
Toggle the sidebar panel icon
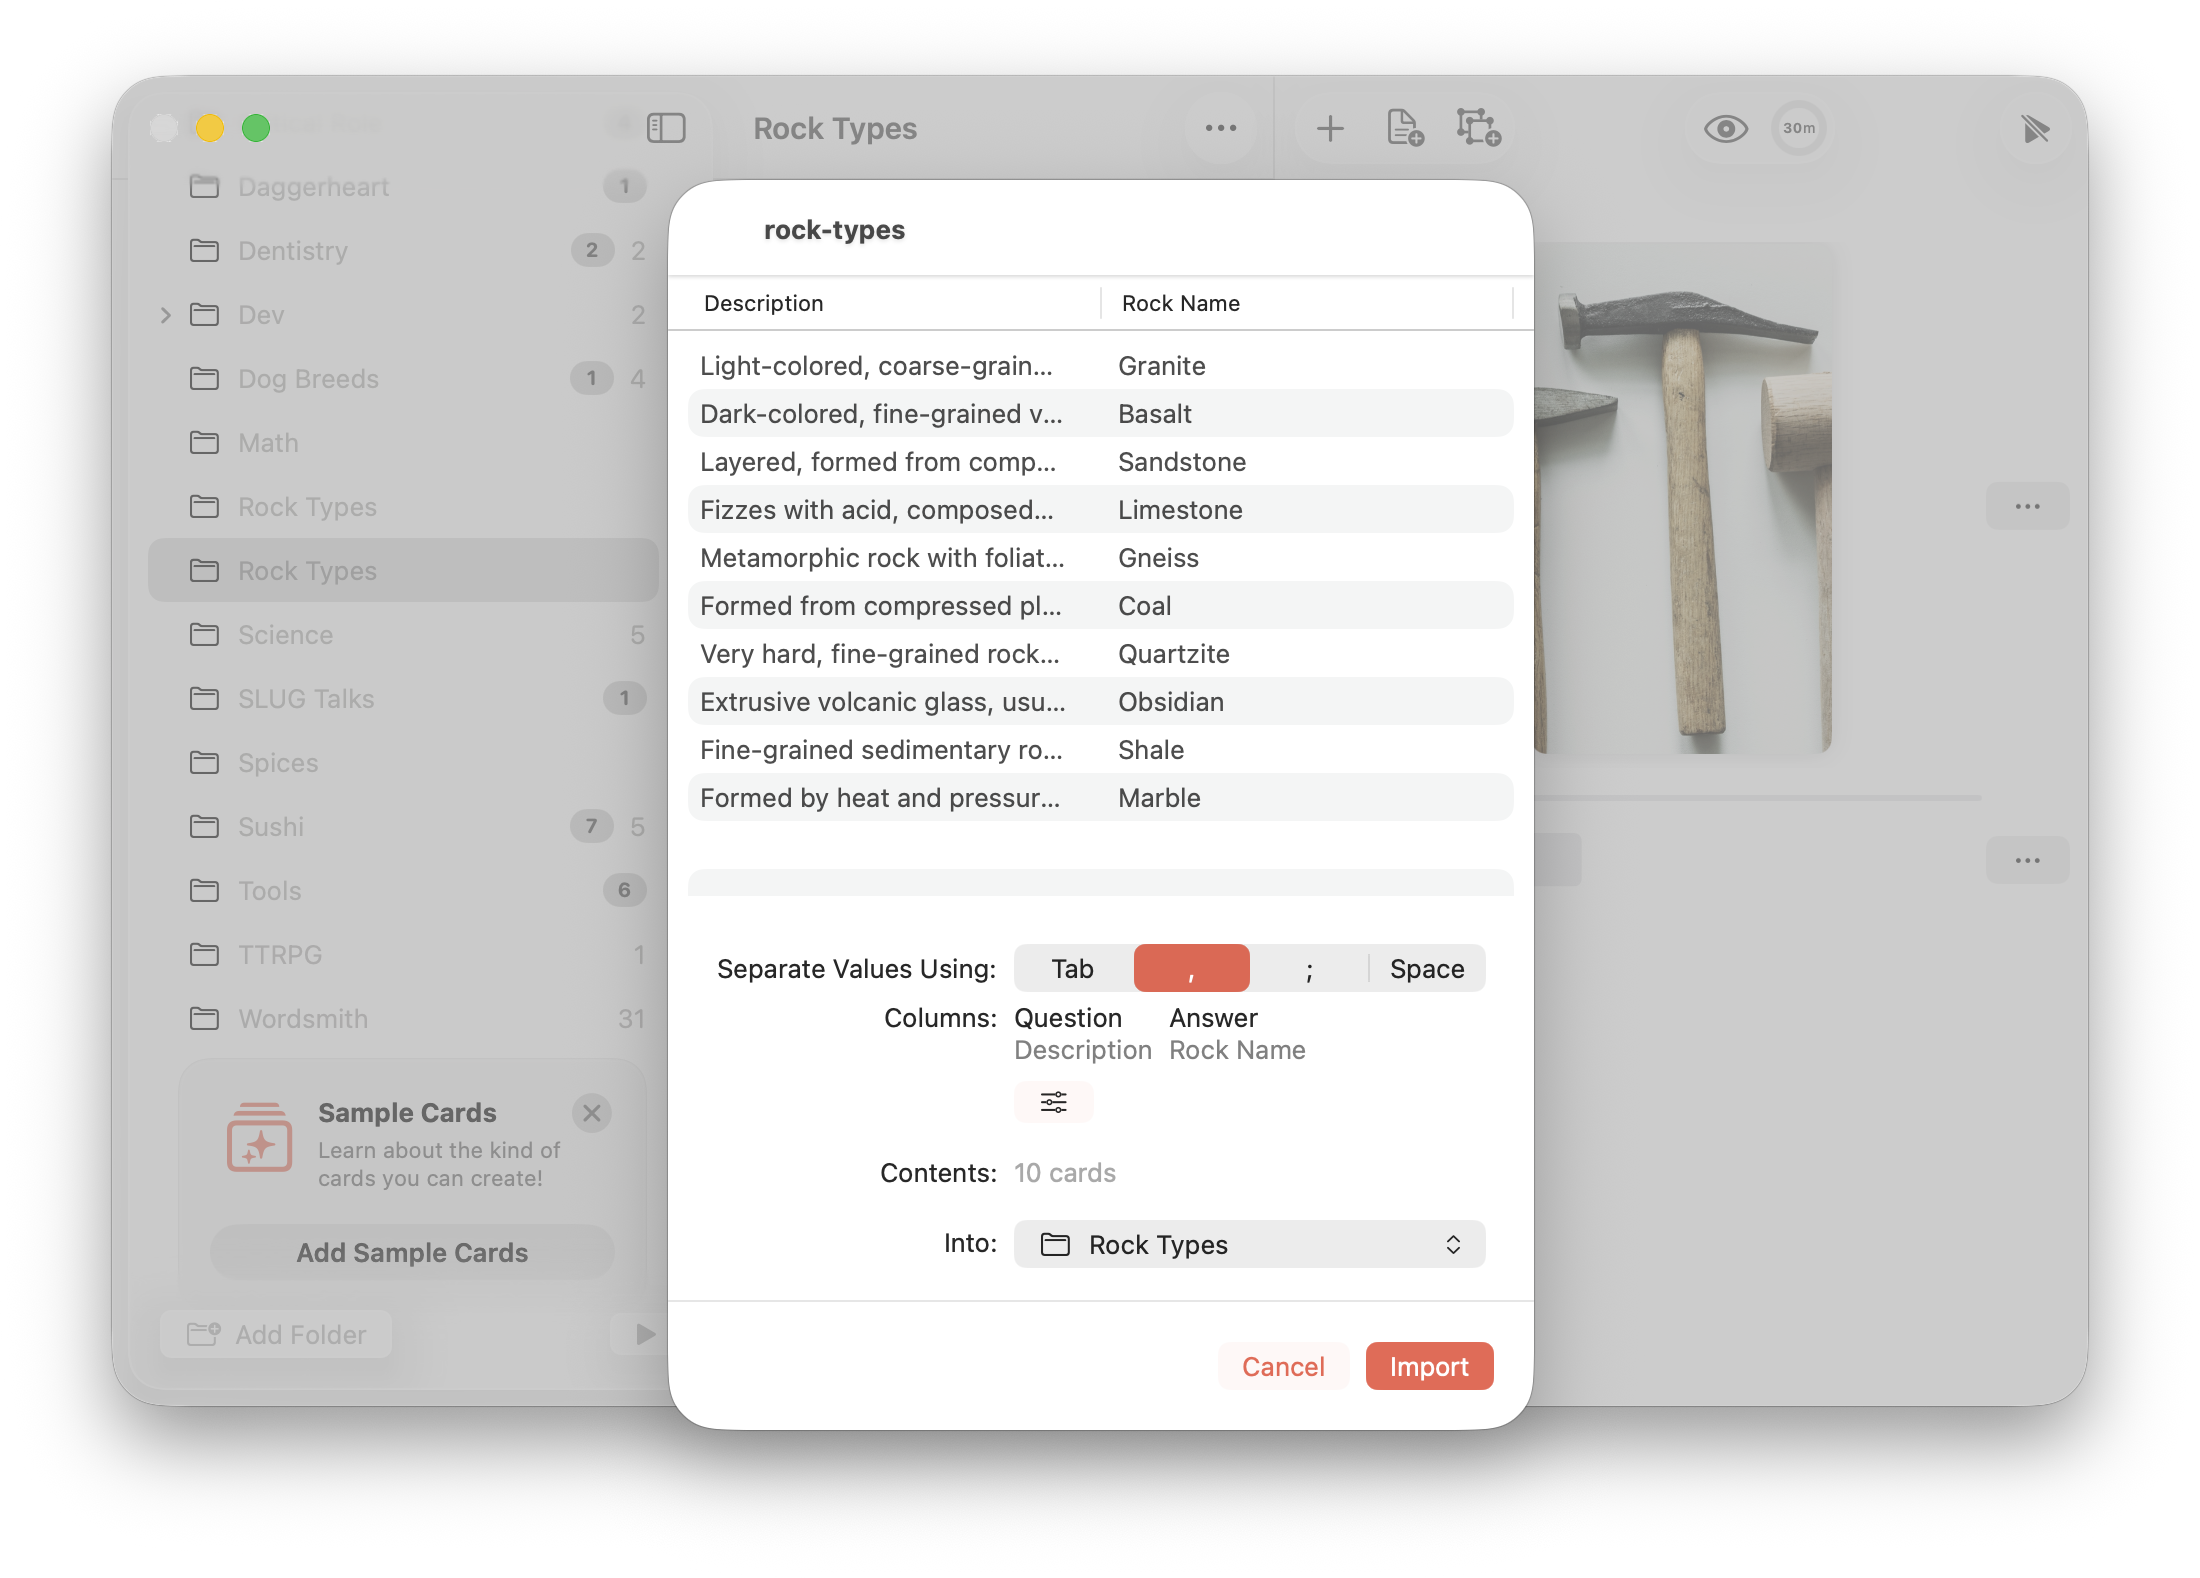pos(666,128)
